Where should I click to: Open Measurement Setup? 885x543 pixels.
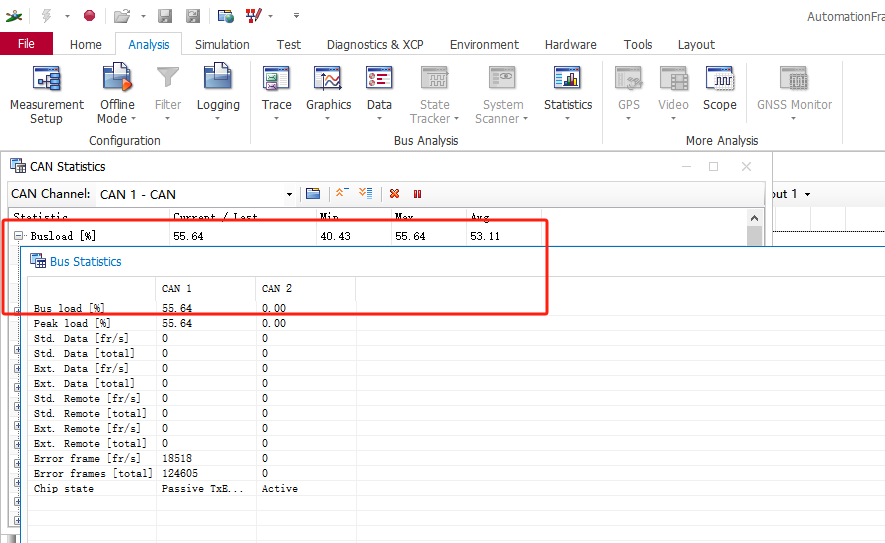pos(46,94)
